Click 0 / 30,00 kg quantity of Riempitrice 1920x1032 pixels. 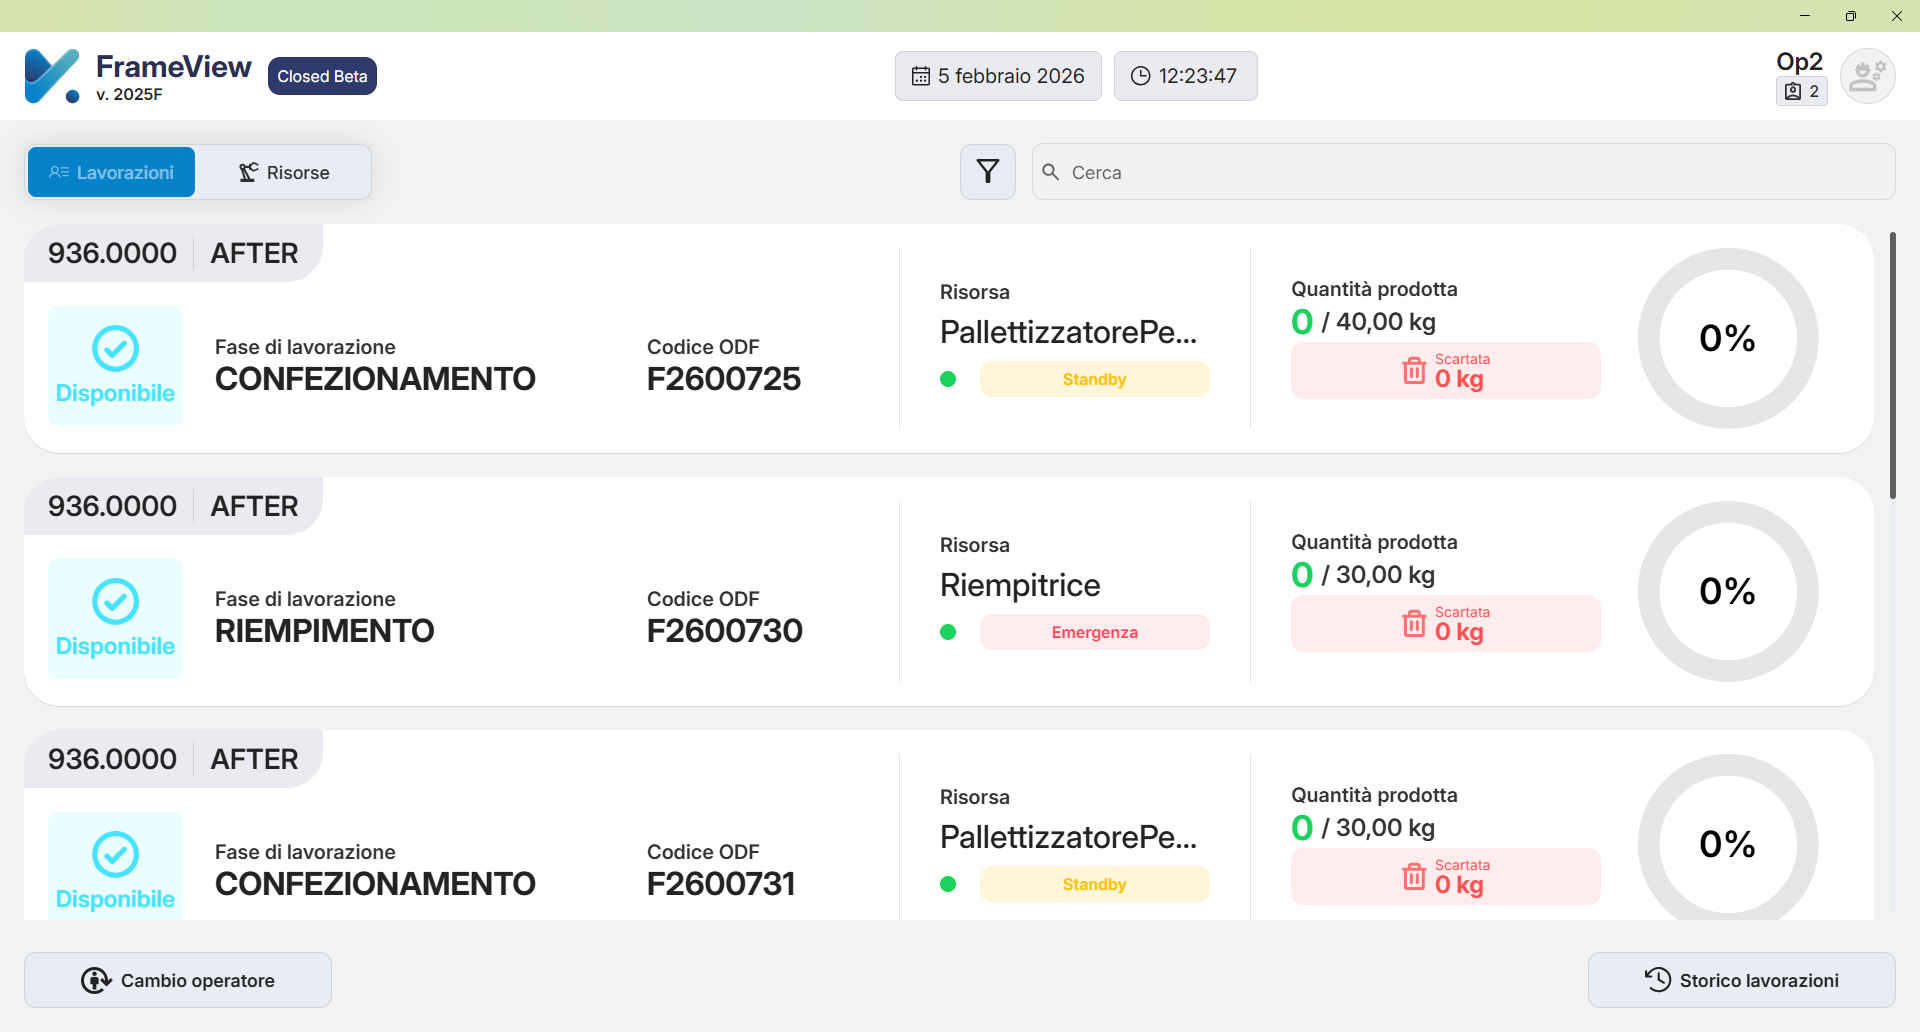(x=1363, y=575)
